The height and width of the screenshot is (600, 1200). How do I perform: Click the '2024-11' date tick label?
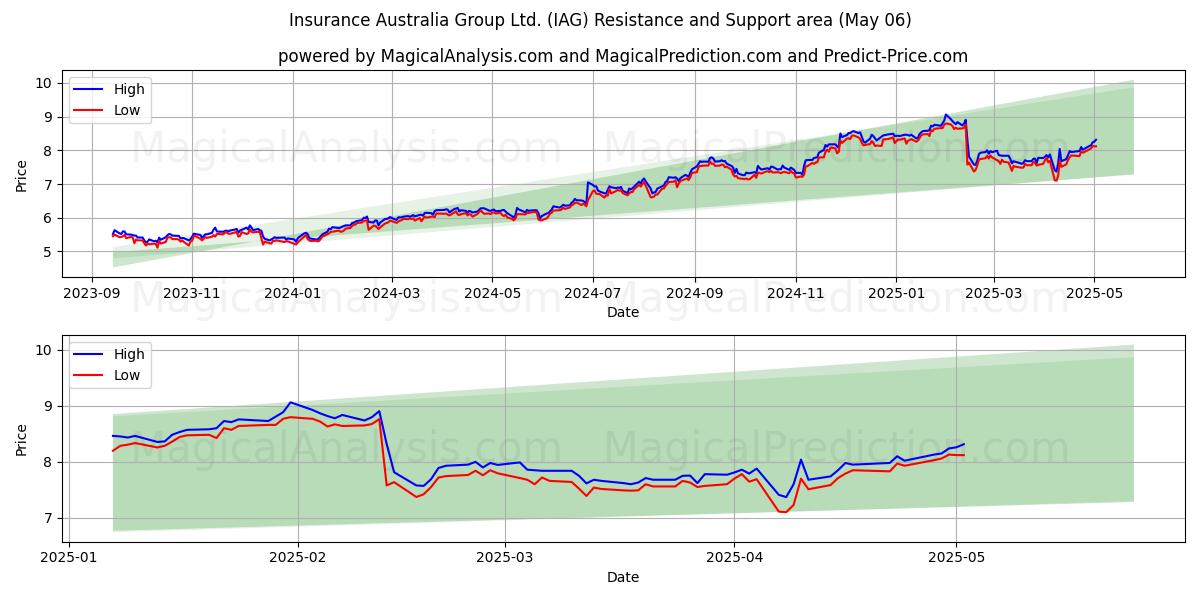tap(796, 294)
